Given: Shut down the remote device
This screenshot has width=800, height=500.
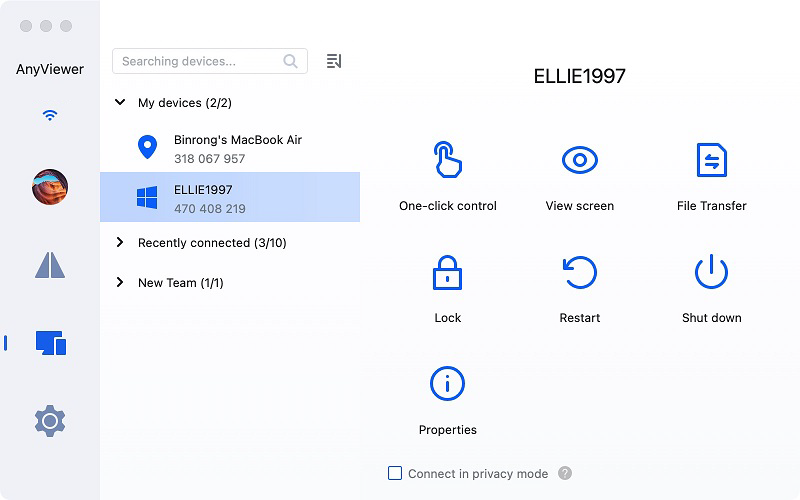Looking at the screenshot, I should tap(711, 273).
